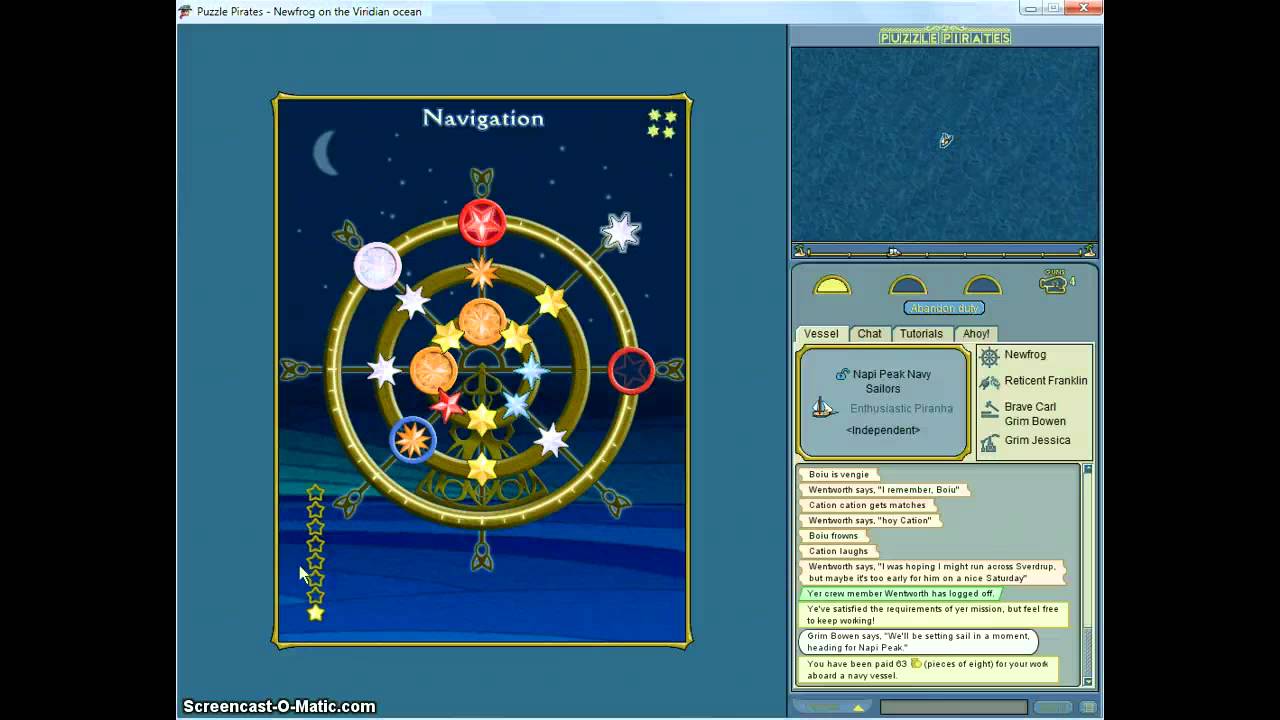Switch to the Vessel tab

821,334
